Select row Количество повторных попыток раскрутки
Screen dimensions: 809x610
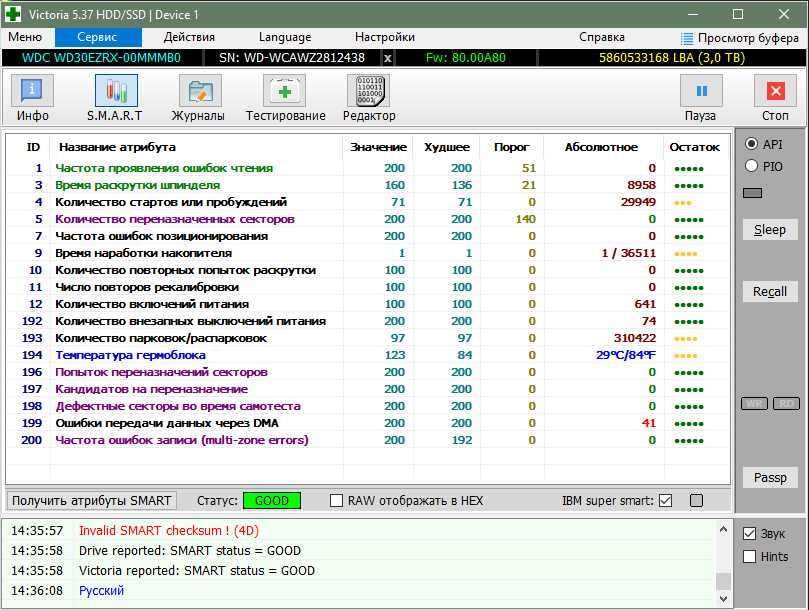pos(368,270)
